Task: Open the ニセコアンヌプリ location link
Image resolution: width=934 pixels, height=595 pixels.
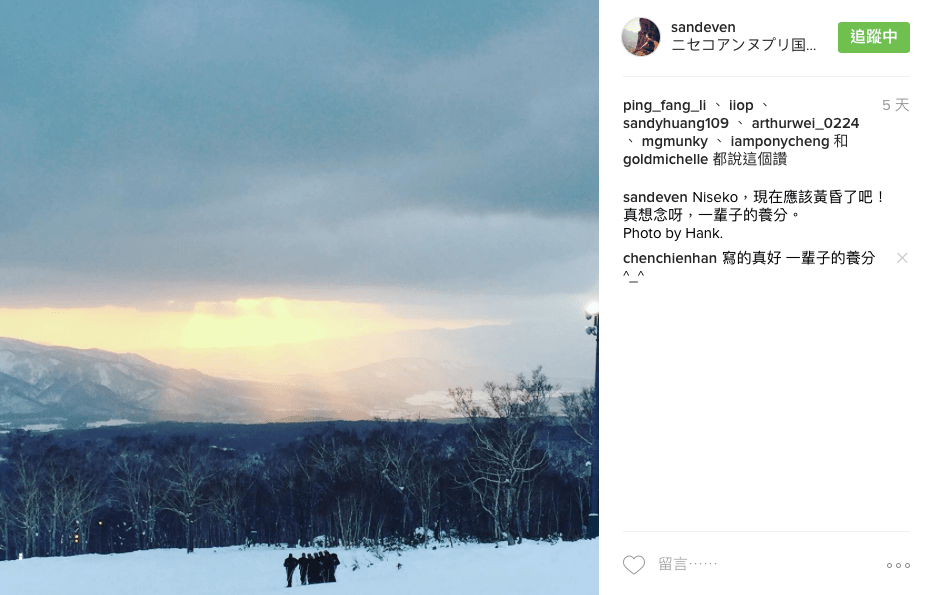Action: (743, 45)
